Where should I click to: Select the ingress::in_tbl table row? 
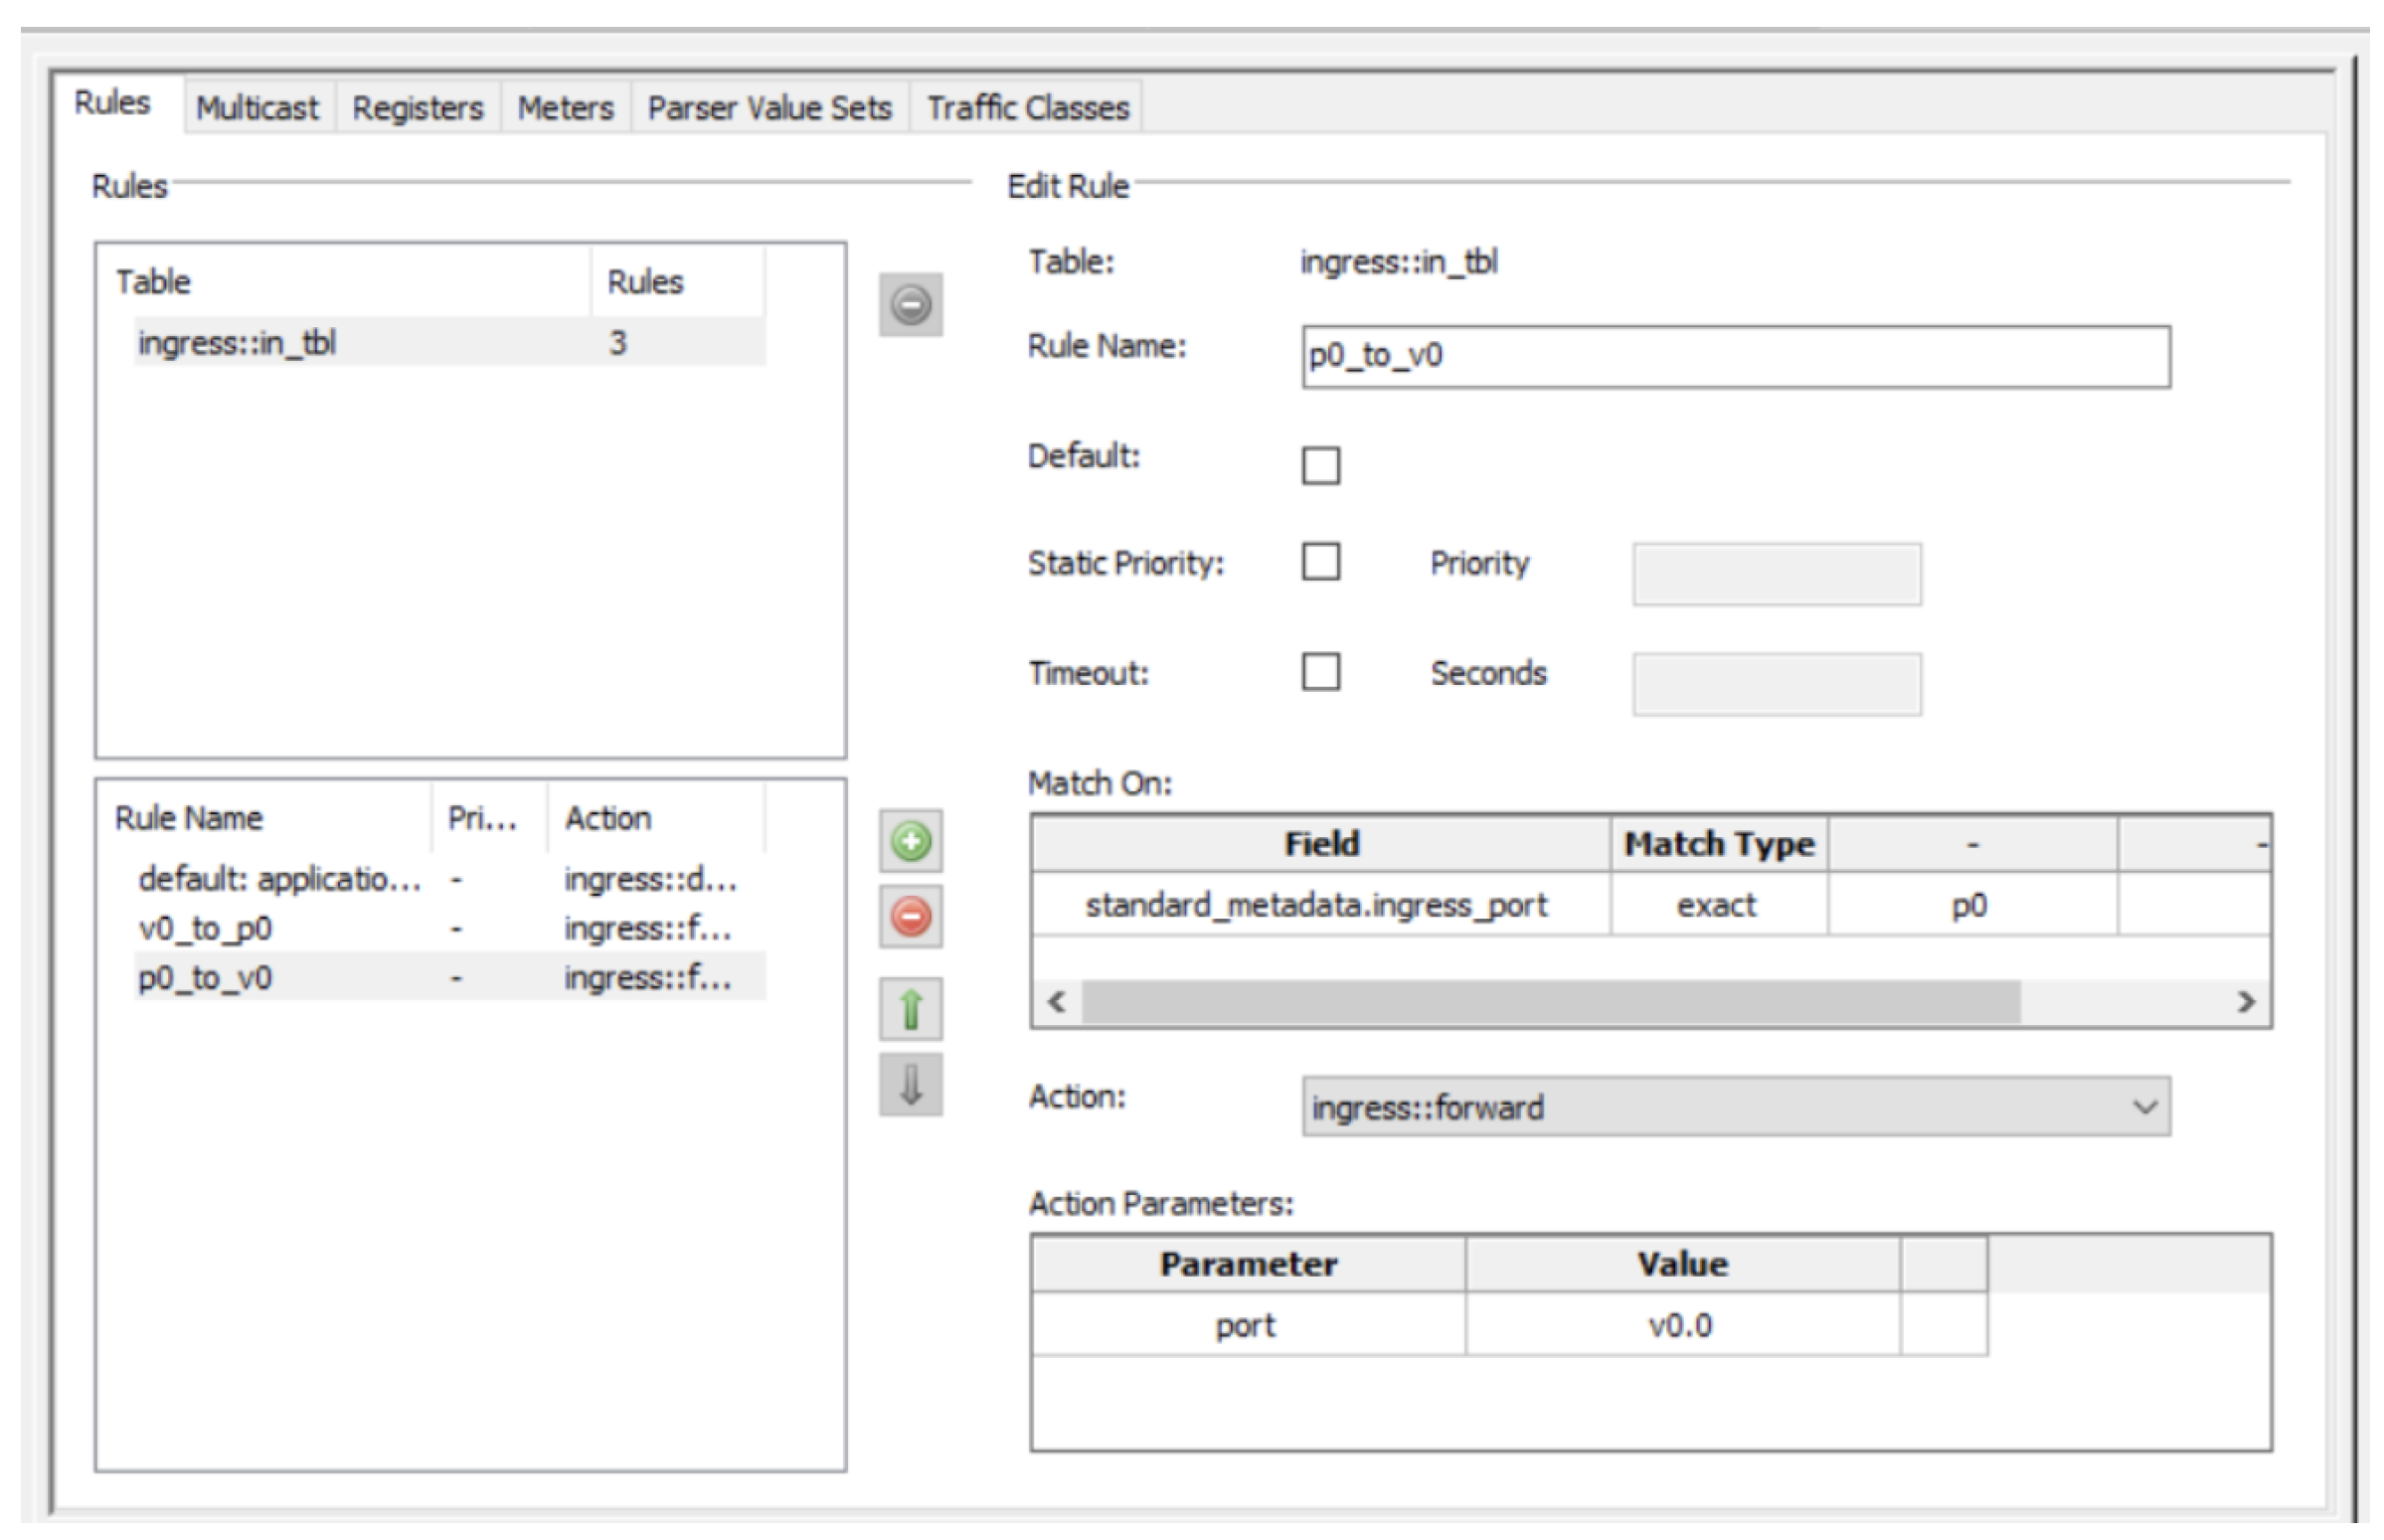[x=237, y=343]
